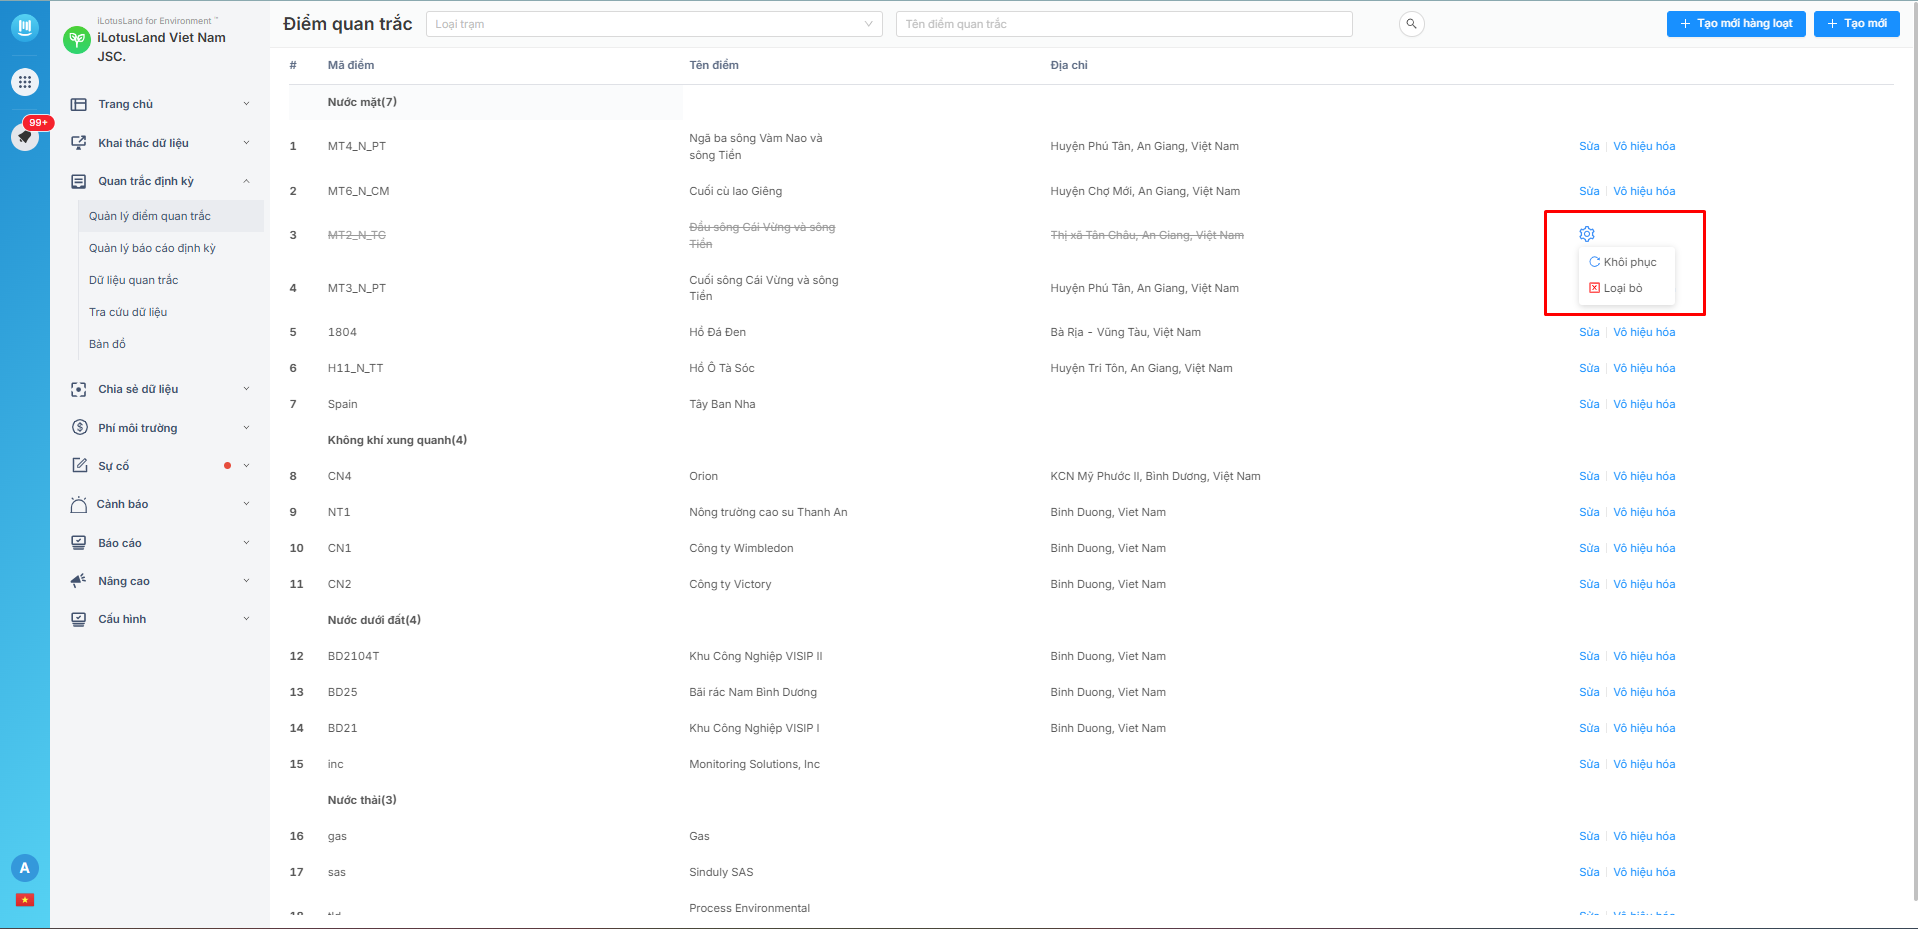
Task: Click the iLotusLand app logo icon
Action: point(25,26)
